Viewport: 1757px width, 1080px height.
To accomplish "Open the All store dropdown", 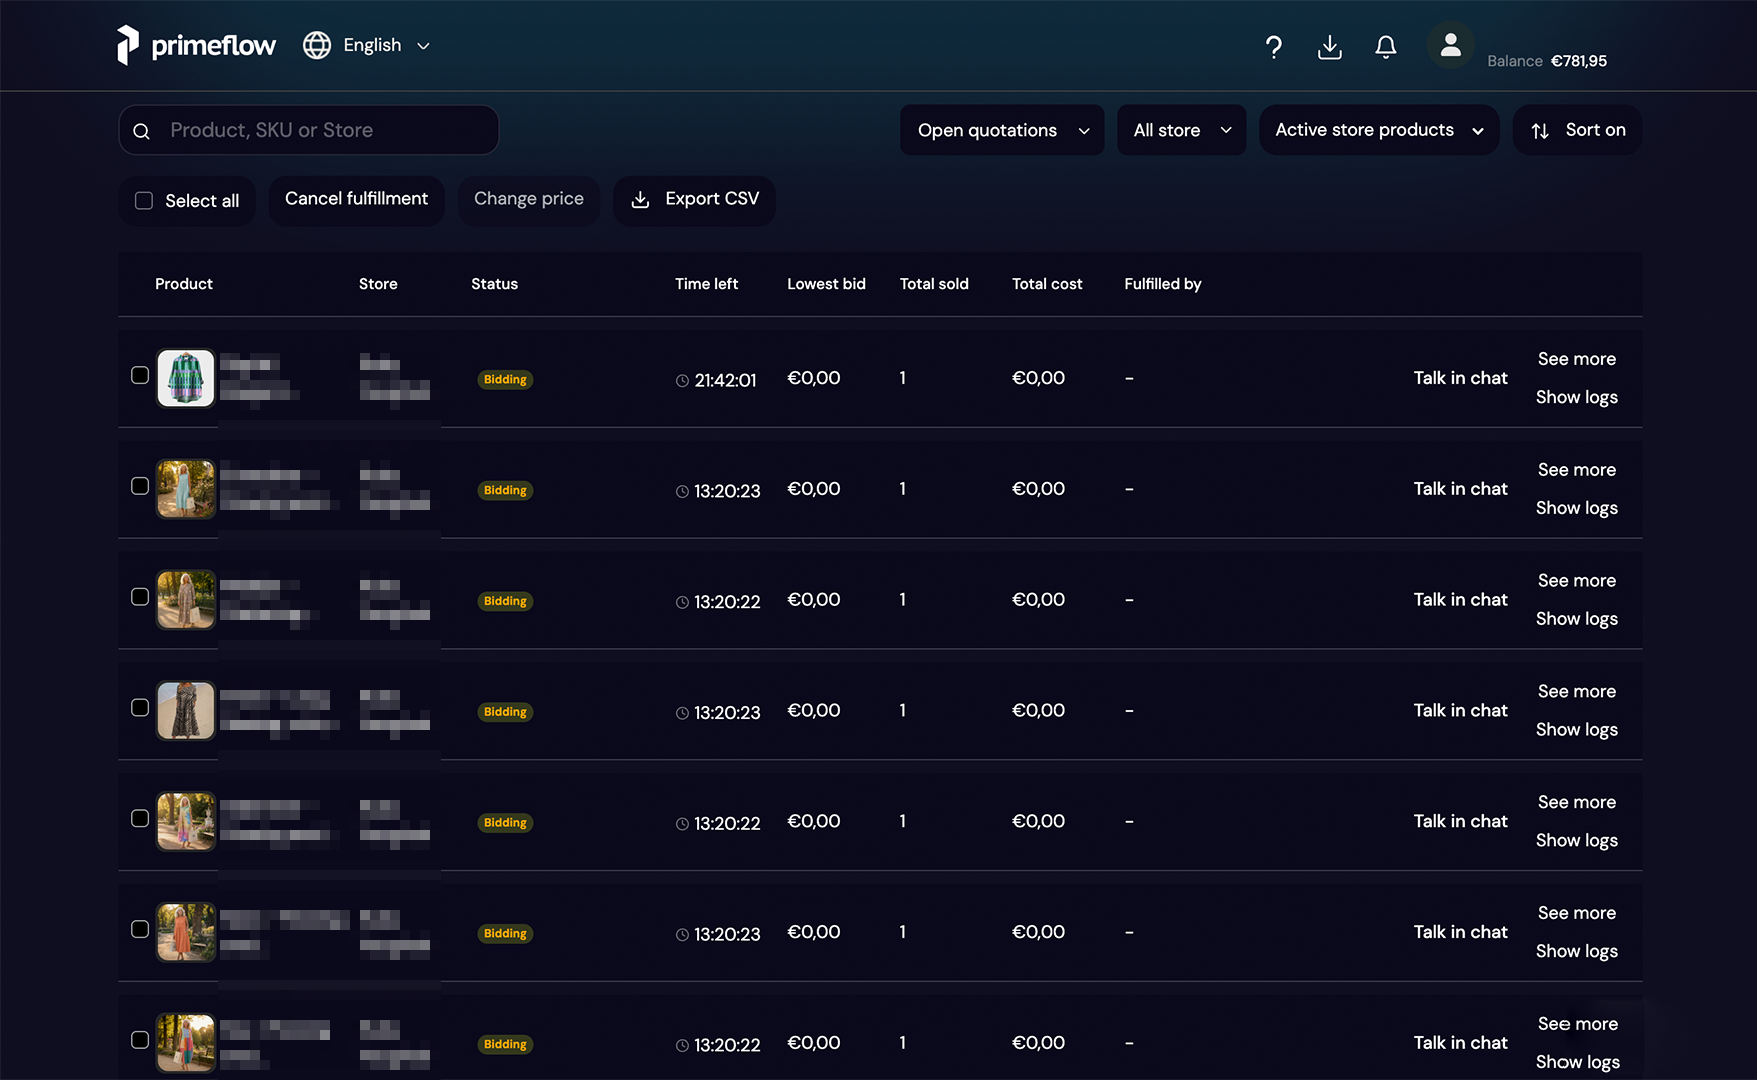I will click(x=1182, y=130).
